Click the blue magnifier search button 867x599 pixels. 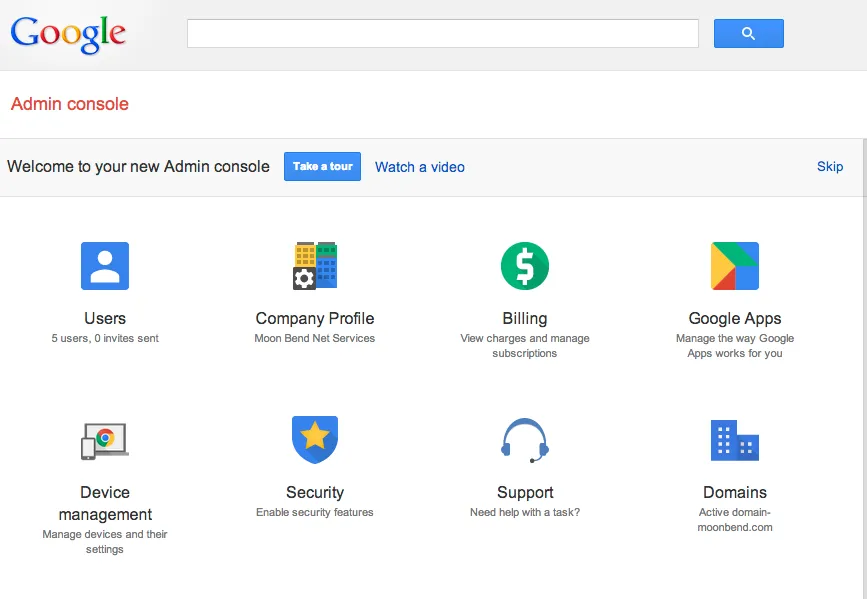coord(749,33)
